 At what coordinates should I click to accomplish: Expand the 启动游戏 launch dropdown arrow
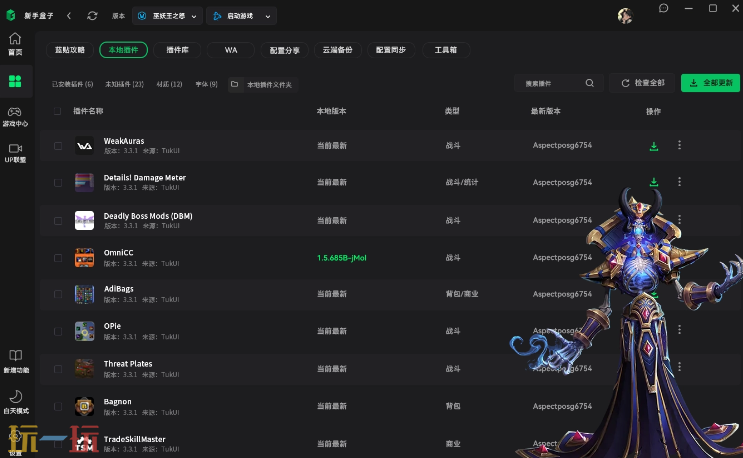[268, 16]
